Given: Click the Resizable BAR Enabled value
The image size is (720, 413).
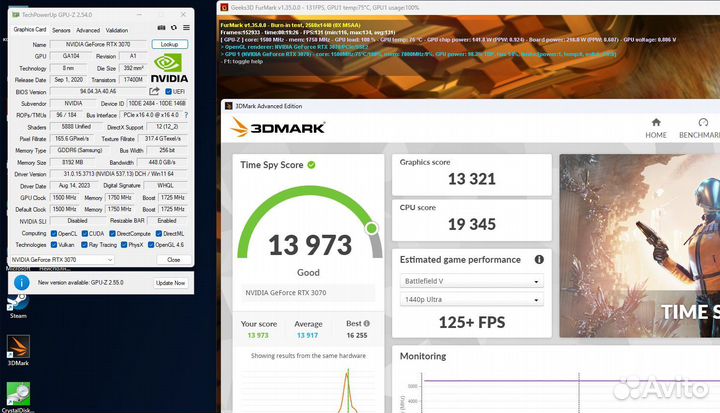Looking at the screenshot, I should pos(167,221).
